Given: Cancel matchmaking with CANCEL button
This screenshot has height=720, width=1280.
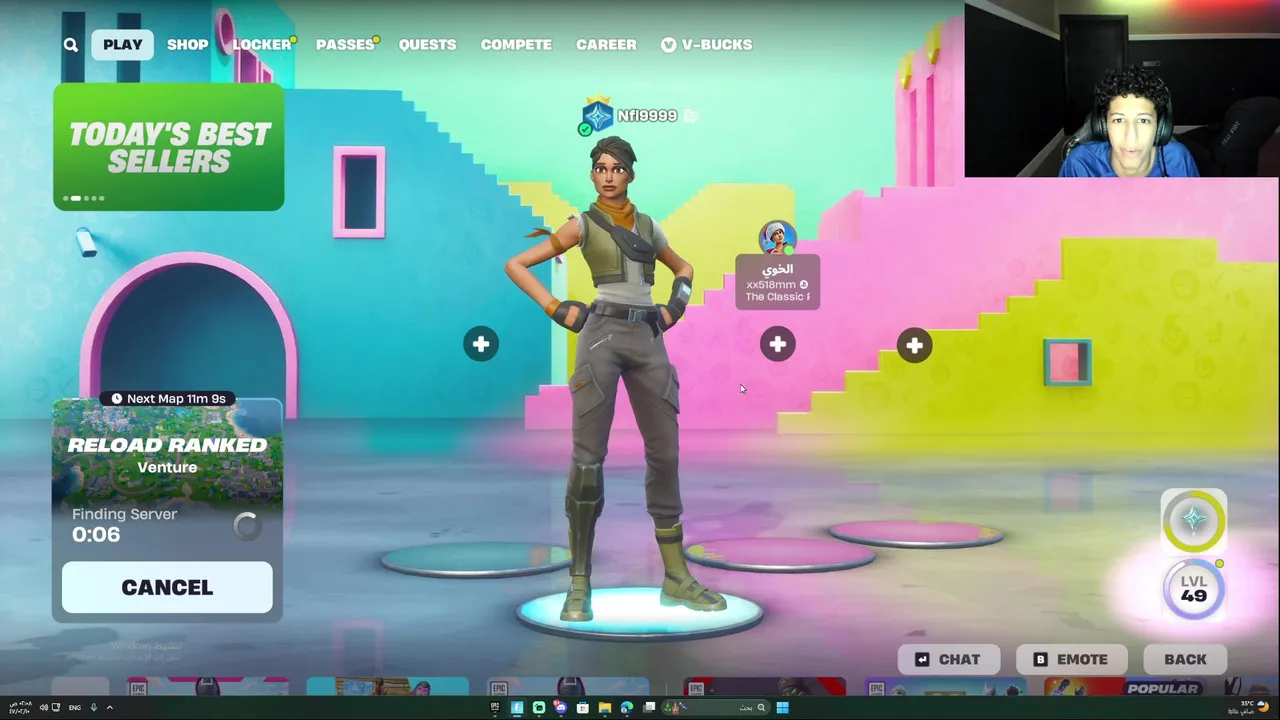Looking at the screenshot, I should point(167,587).
